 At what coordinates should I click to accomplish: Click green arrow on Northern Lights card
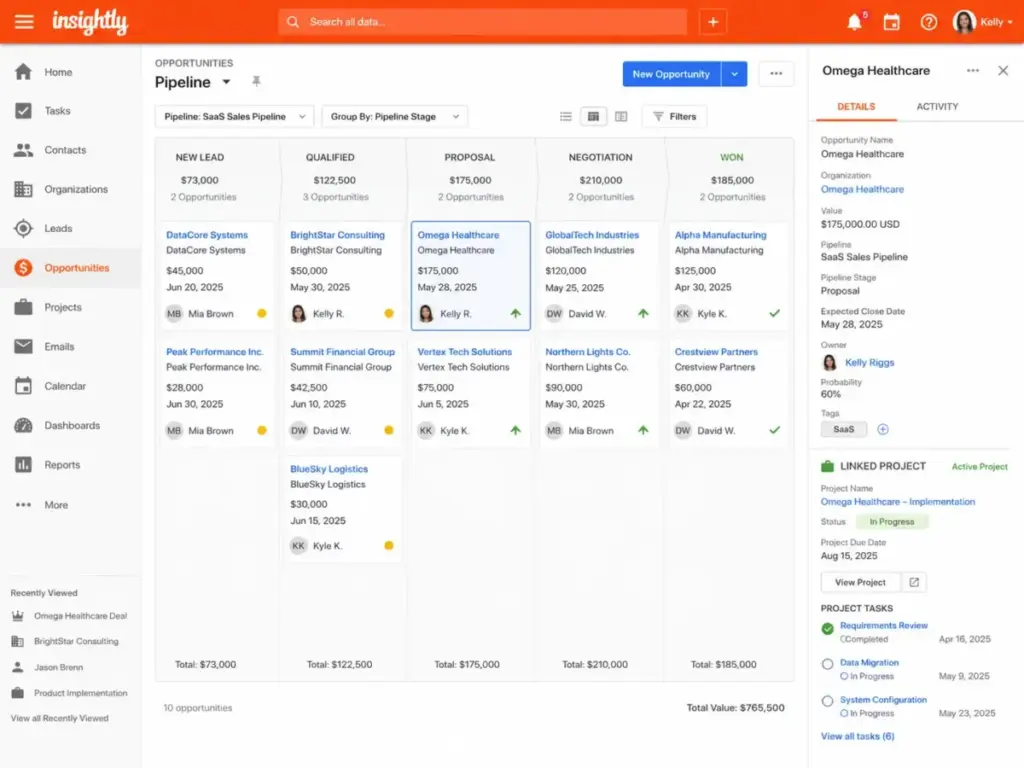point(643,430)
